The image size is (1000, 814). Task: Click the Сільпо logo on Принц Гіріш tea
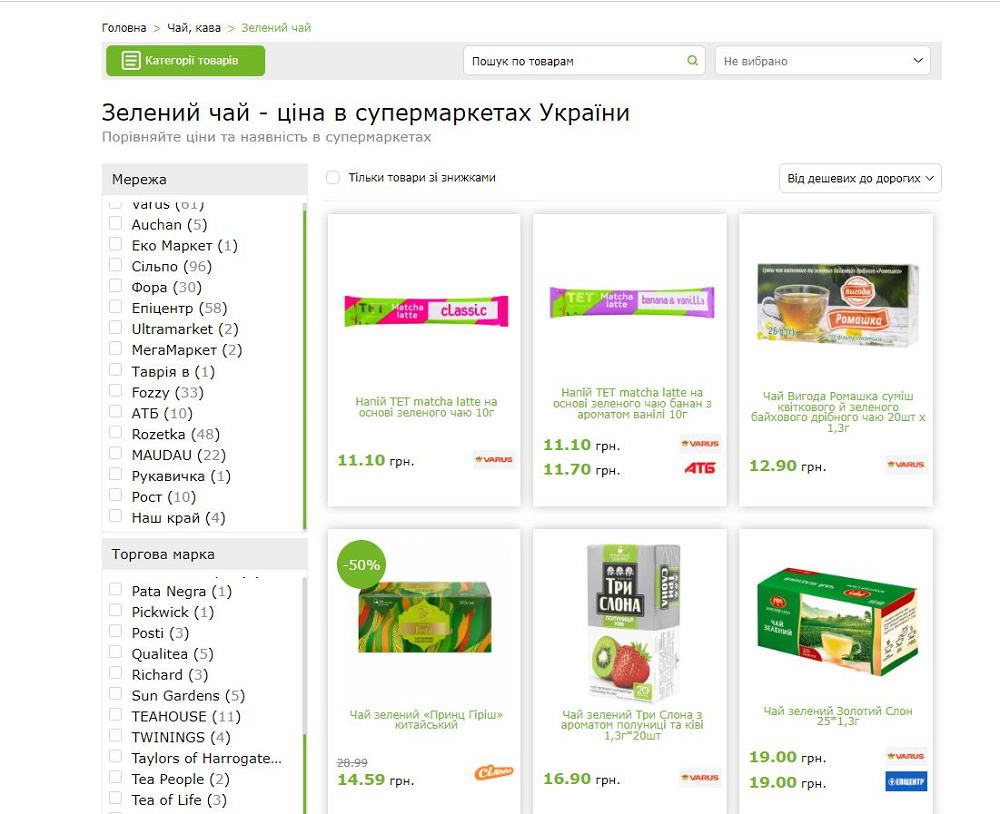tap(494, 773)
